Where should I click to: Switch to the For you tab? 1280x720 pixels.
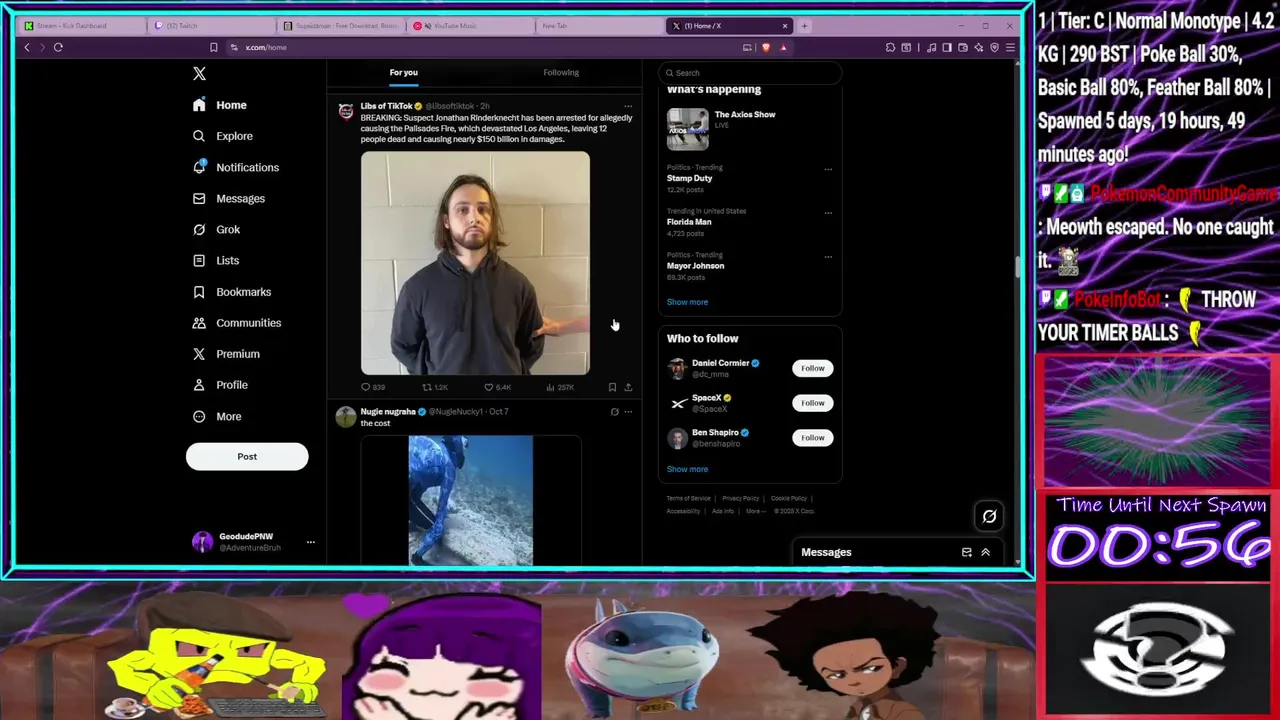(404, 72)
